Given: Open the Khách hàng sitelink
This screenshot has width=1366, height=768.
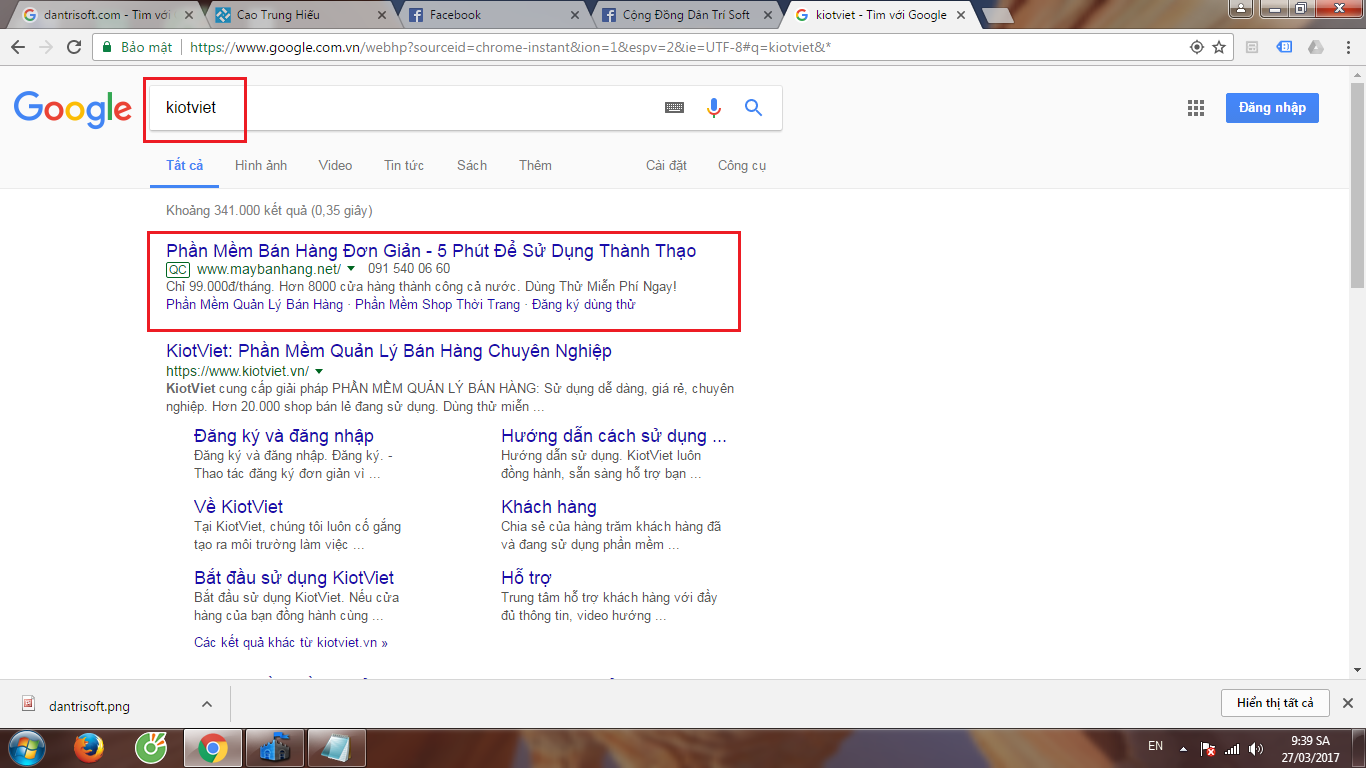Looking at the screenshot, I should click(549, 507).
